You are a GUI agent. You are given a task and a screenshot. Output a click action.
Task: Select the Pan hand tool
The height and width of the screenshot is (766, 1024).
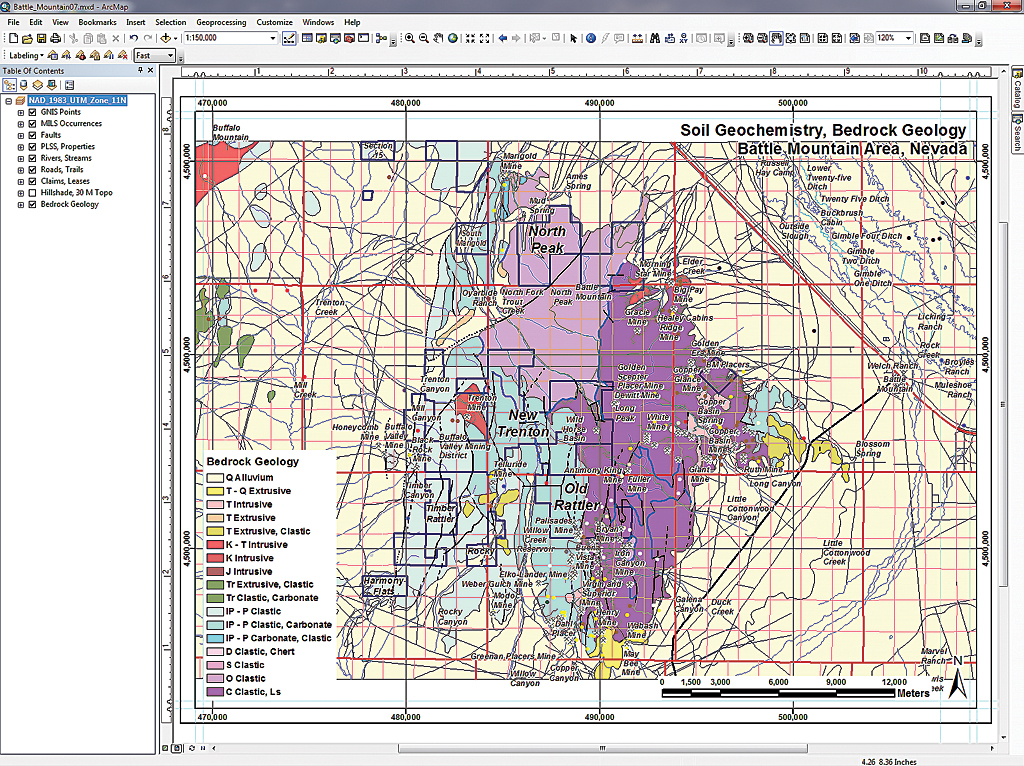coord(438,39)
